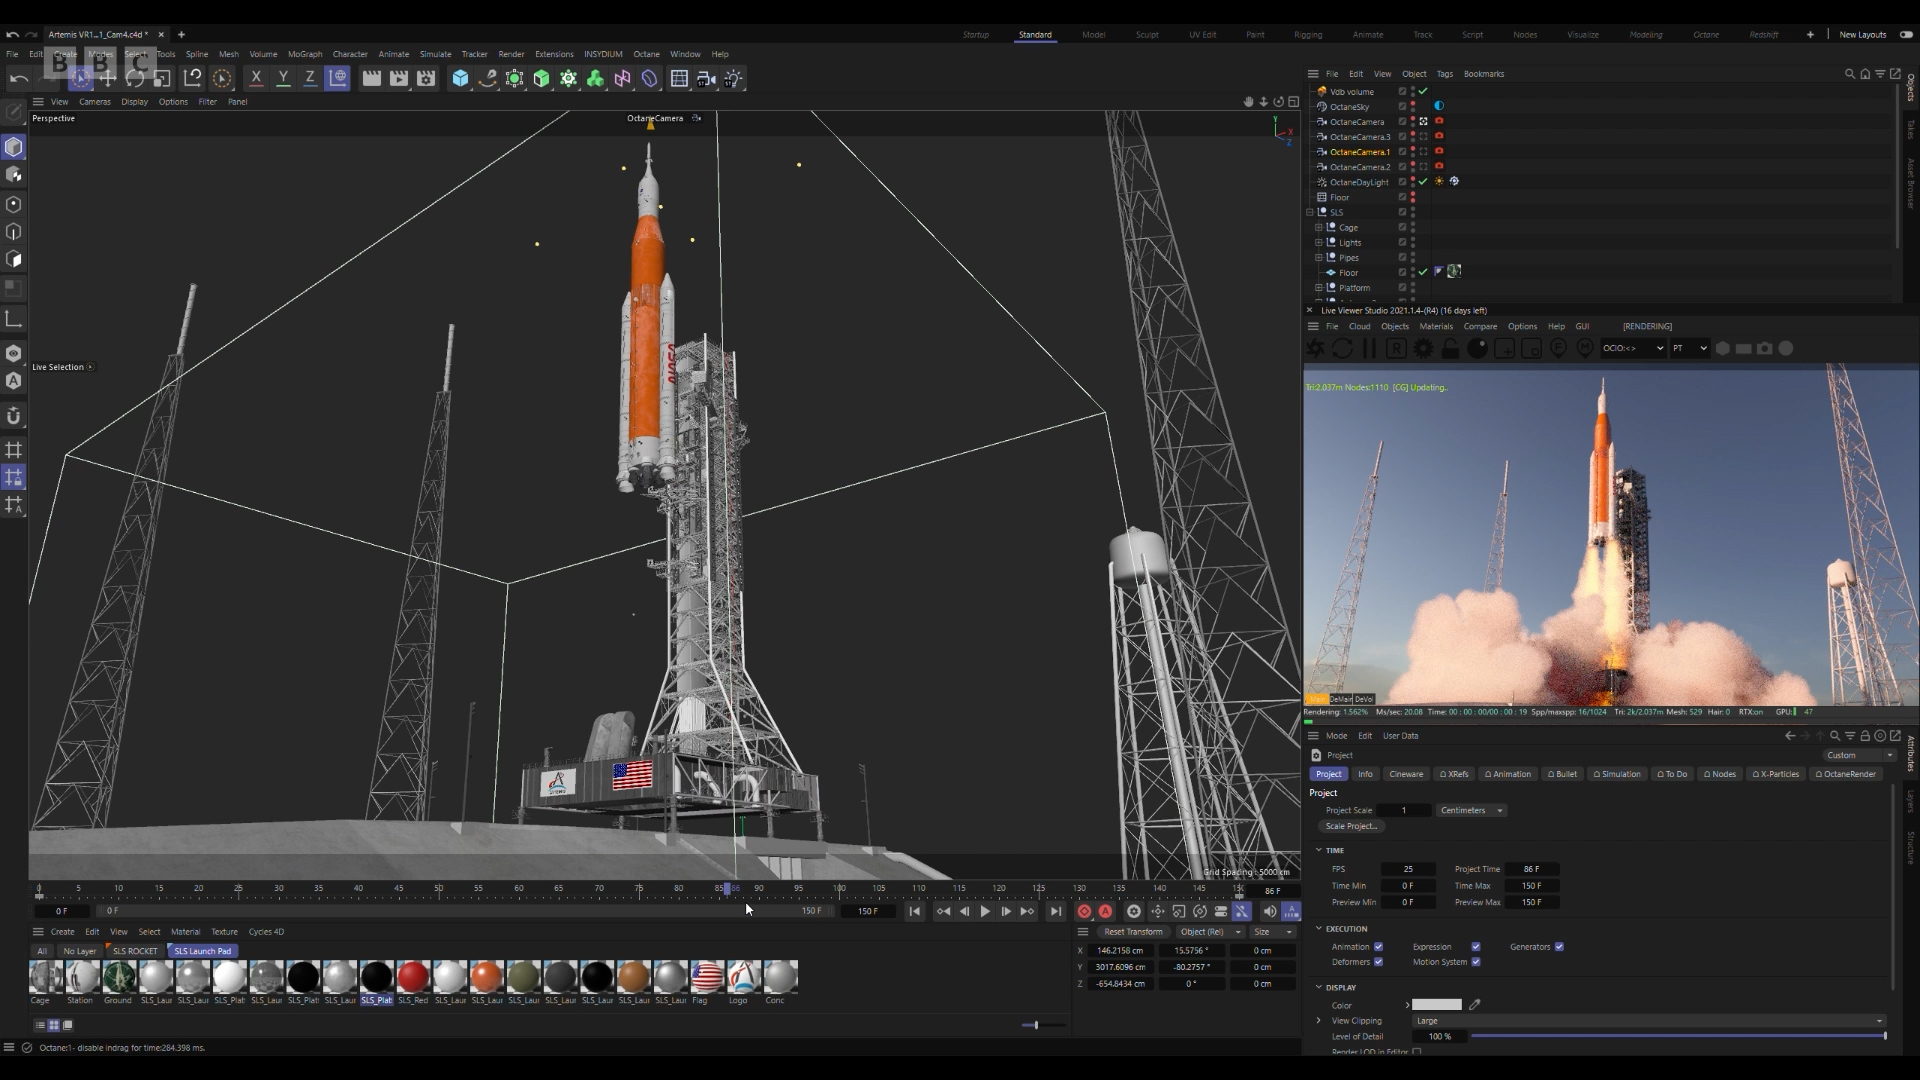Open the Custom dropdown in Attributes panel

pos(1859,755)
